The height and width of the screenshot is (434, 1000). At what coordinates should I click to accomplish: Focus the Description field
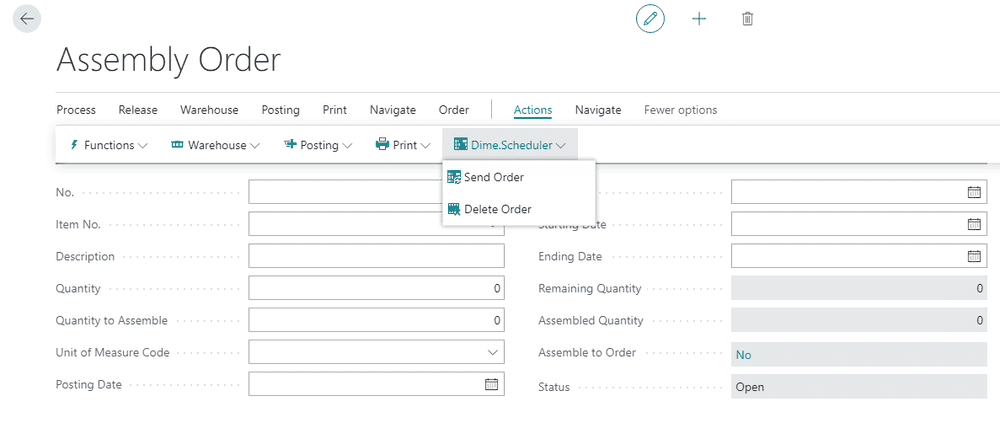click(x=376, y=256)
